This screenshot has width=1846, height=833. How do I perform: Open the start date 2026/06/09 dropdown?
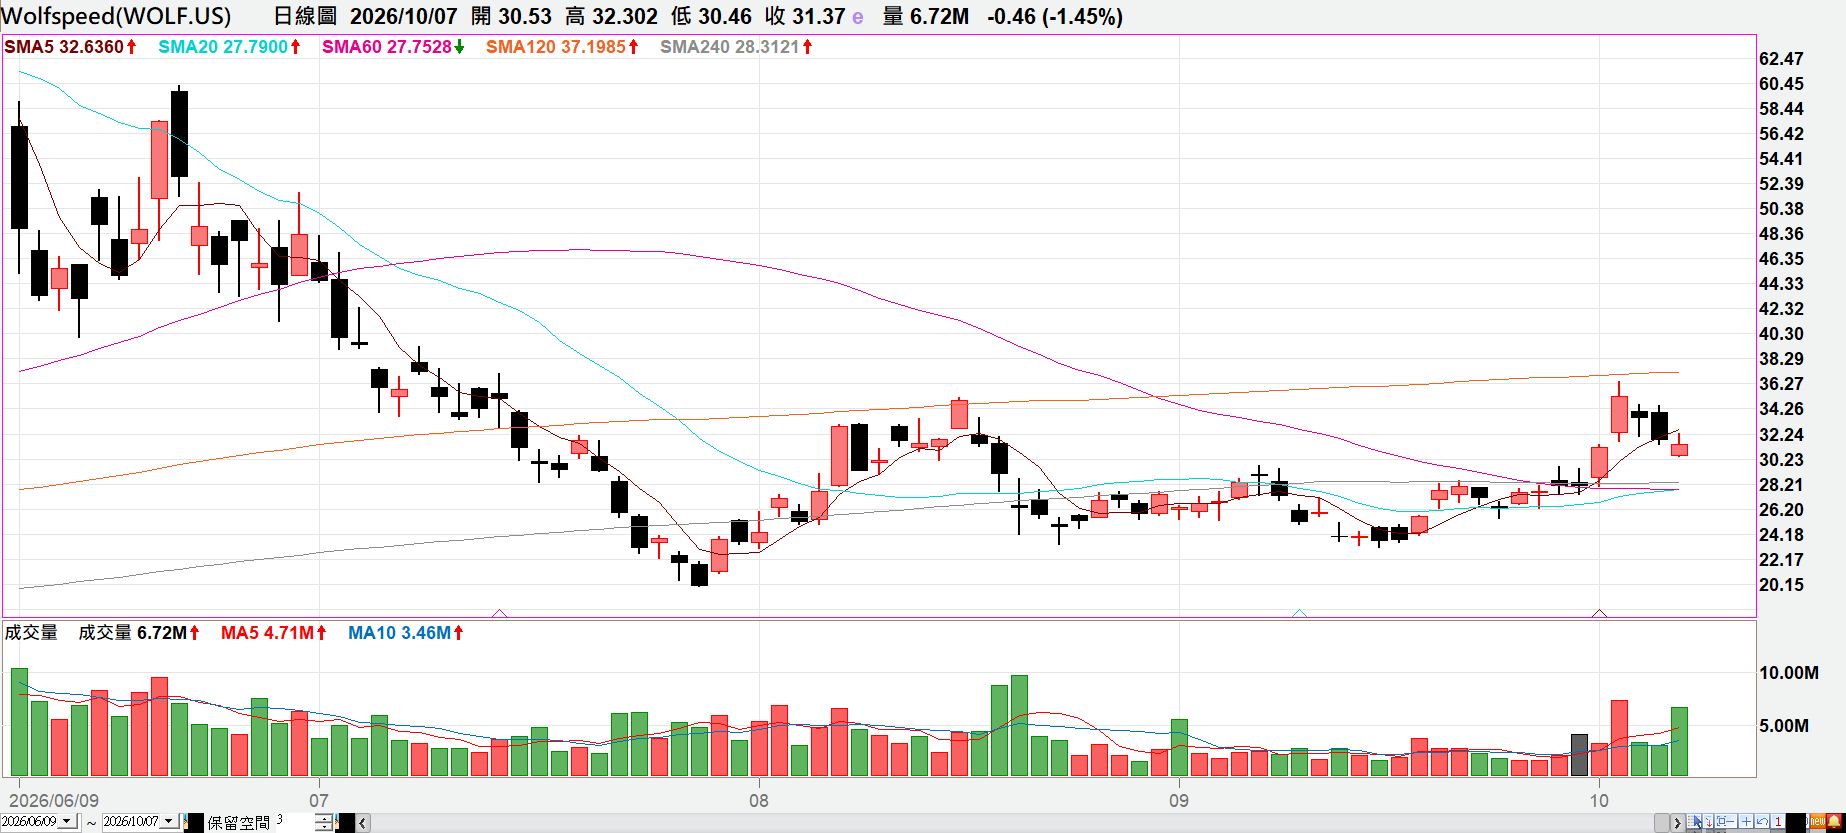point(67,822)
